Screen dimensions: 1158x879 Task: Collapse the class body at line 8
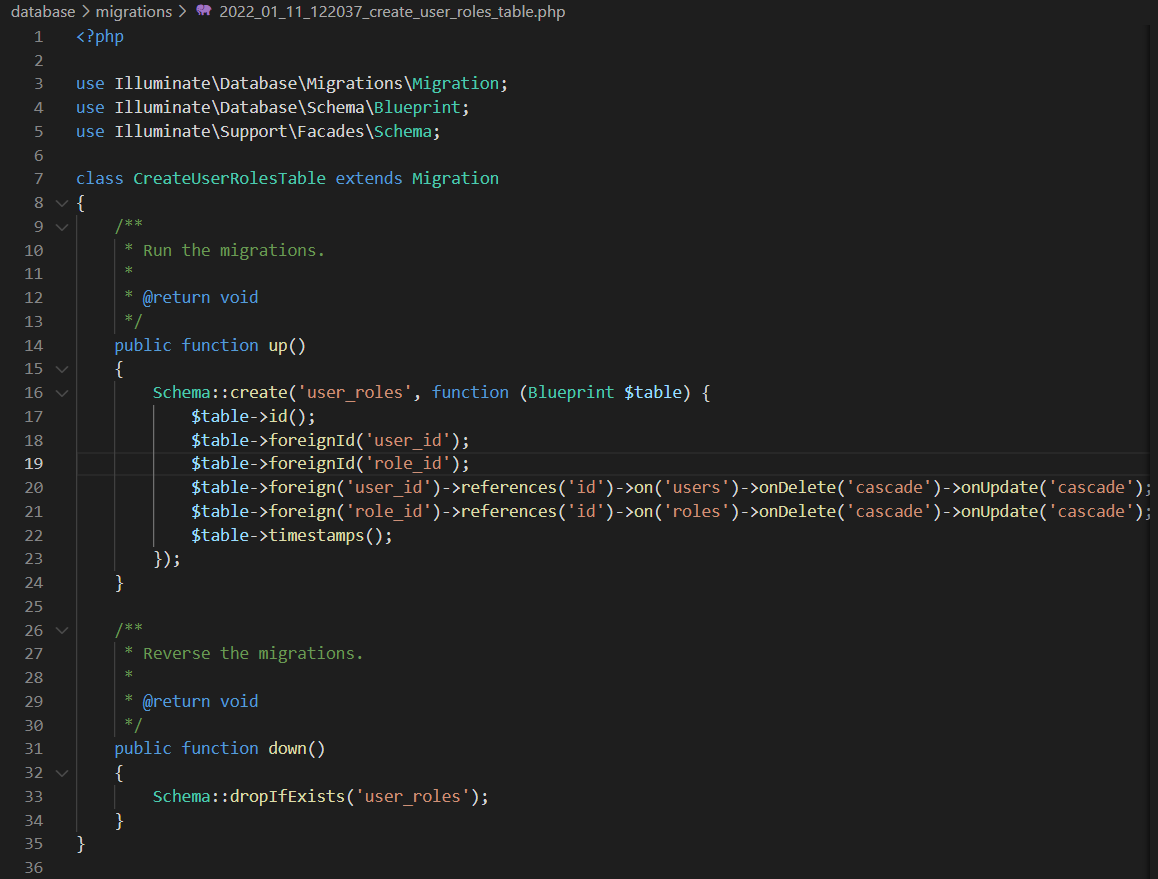62,202
